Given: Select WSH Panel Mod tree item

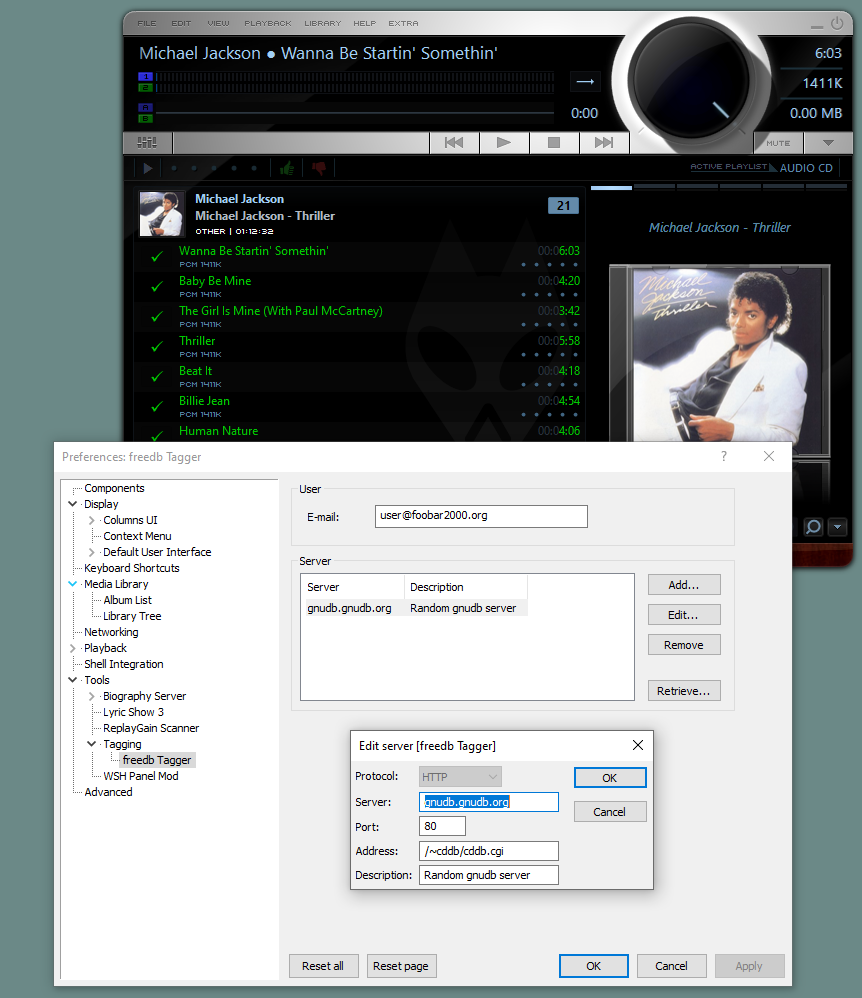Looking at the screenshot, I should (141, 776).
